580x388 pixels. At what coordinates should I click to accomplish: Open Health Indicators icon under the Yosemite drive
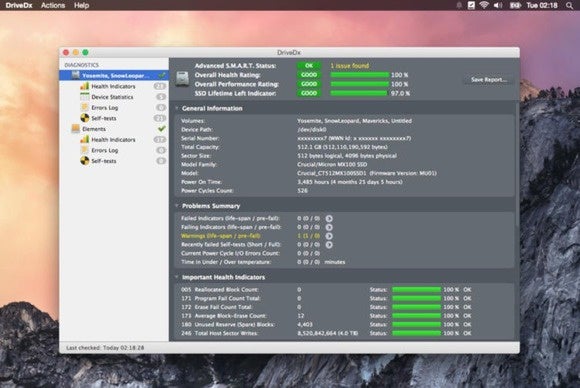[85, 86]
